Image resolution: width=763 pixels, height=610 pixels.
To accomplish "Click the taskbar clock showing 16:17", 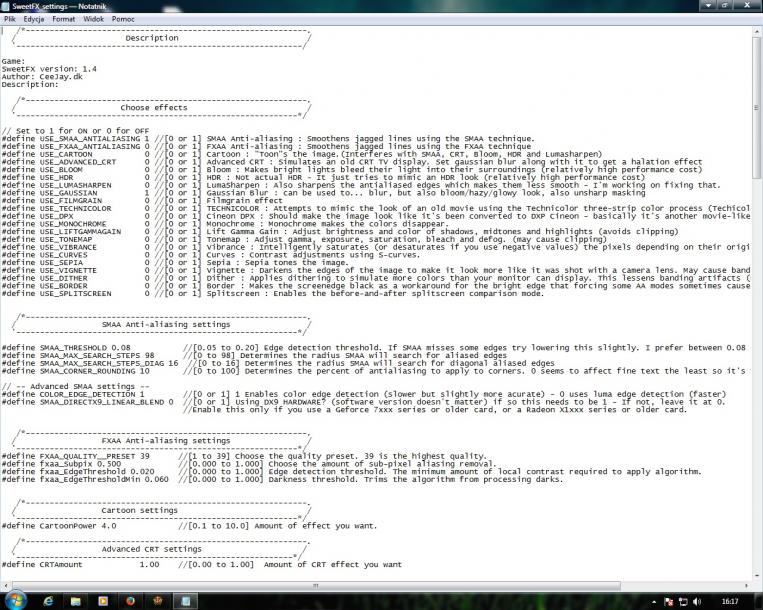I will tap(730, 600).
